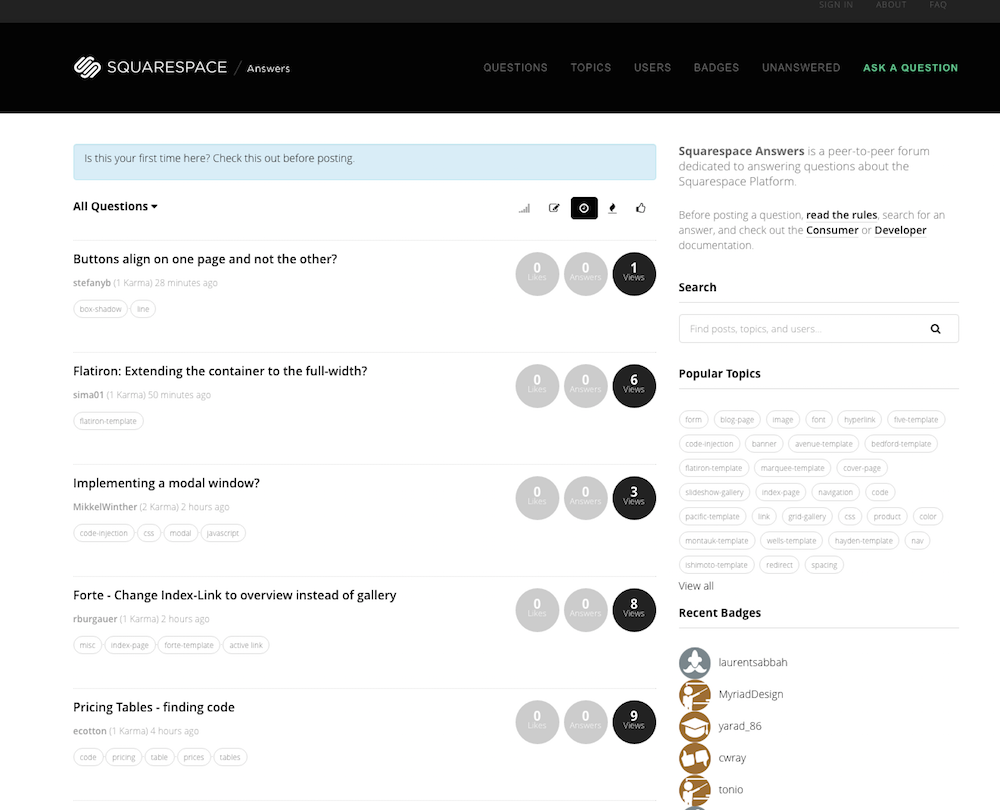This screenshot has height=810, width=1000.
Task: Select the marquee-template topic tag
Action: pos(792,468)
